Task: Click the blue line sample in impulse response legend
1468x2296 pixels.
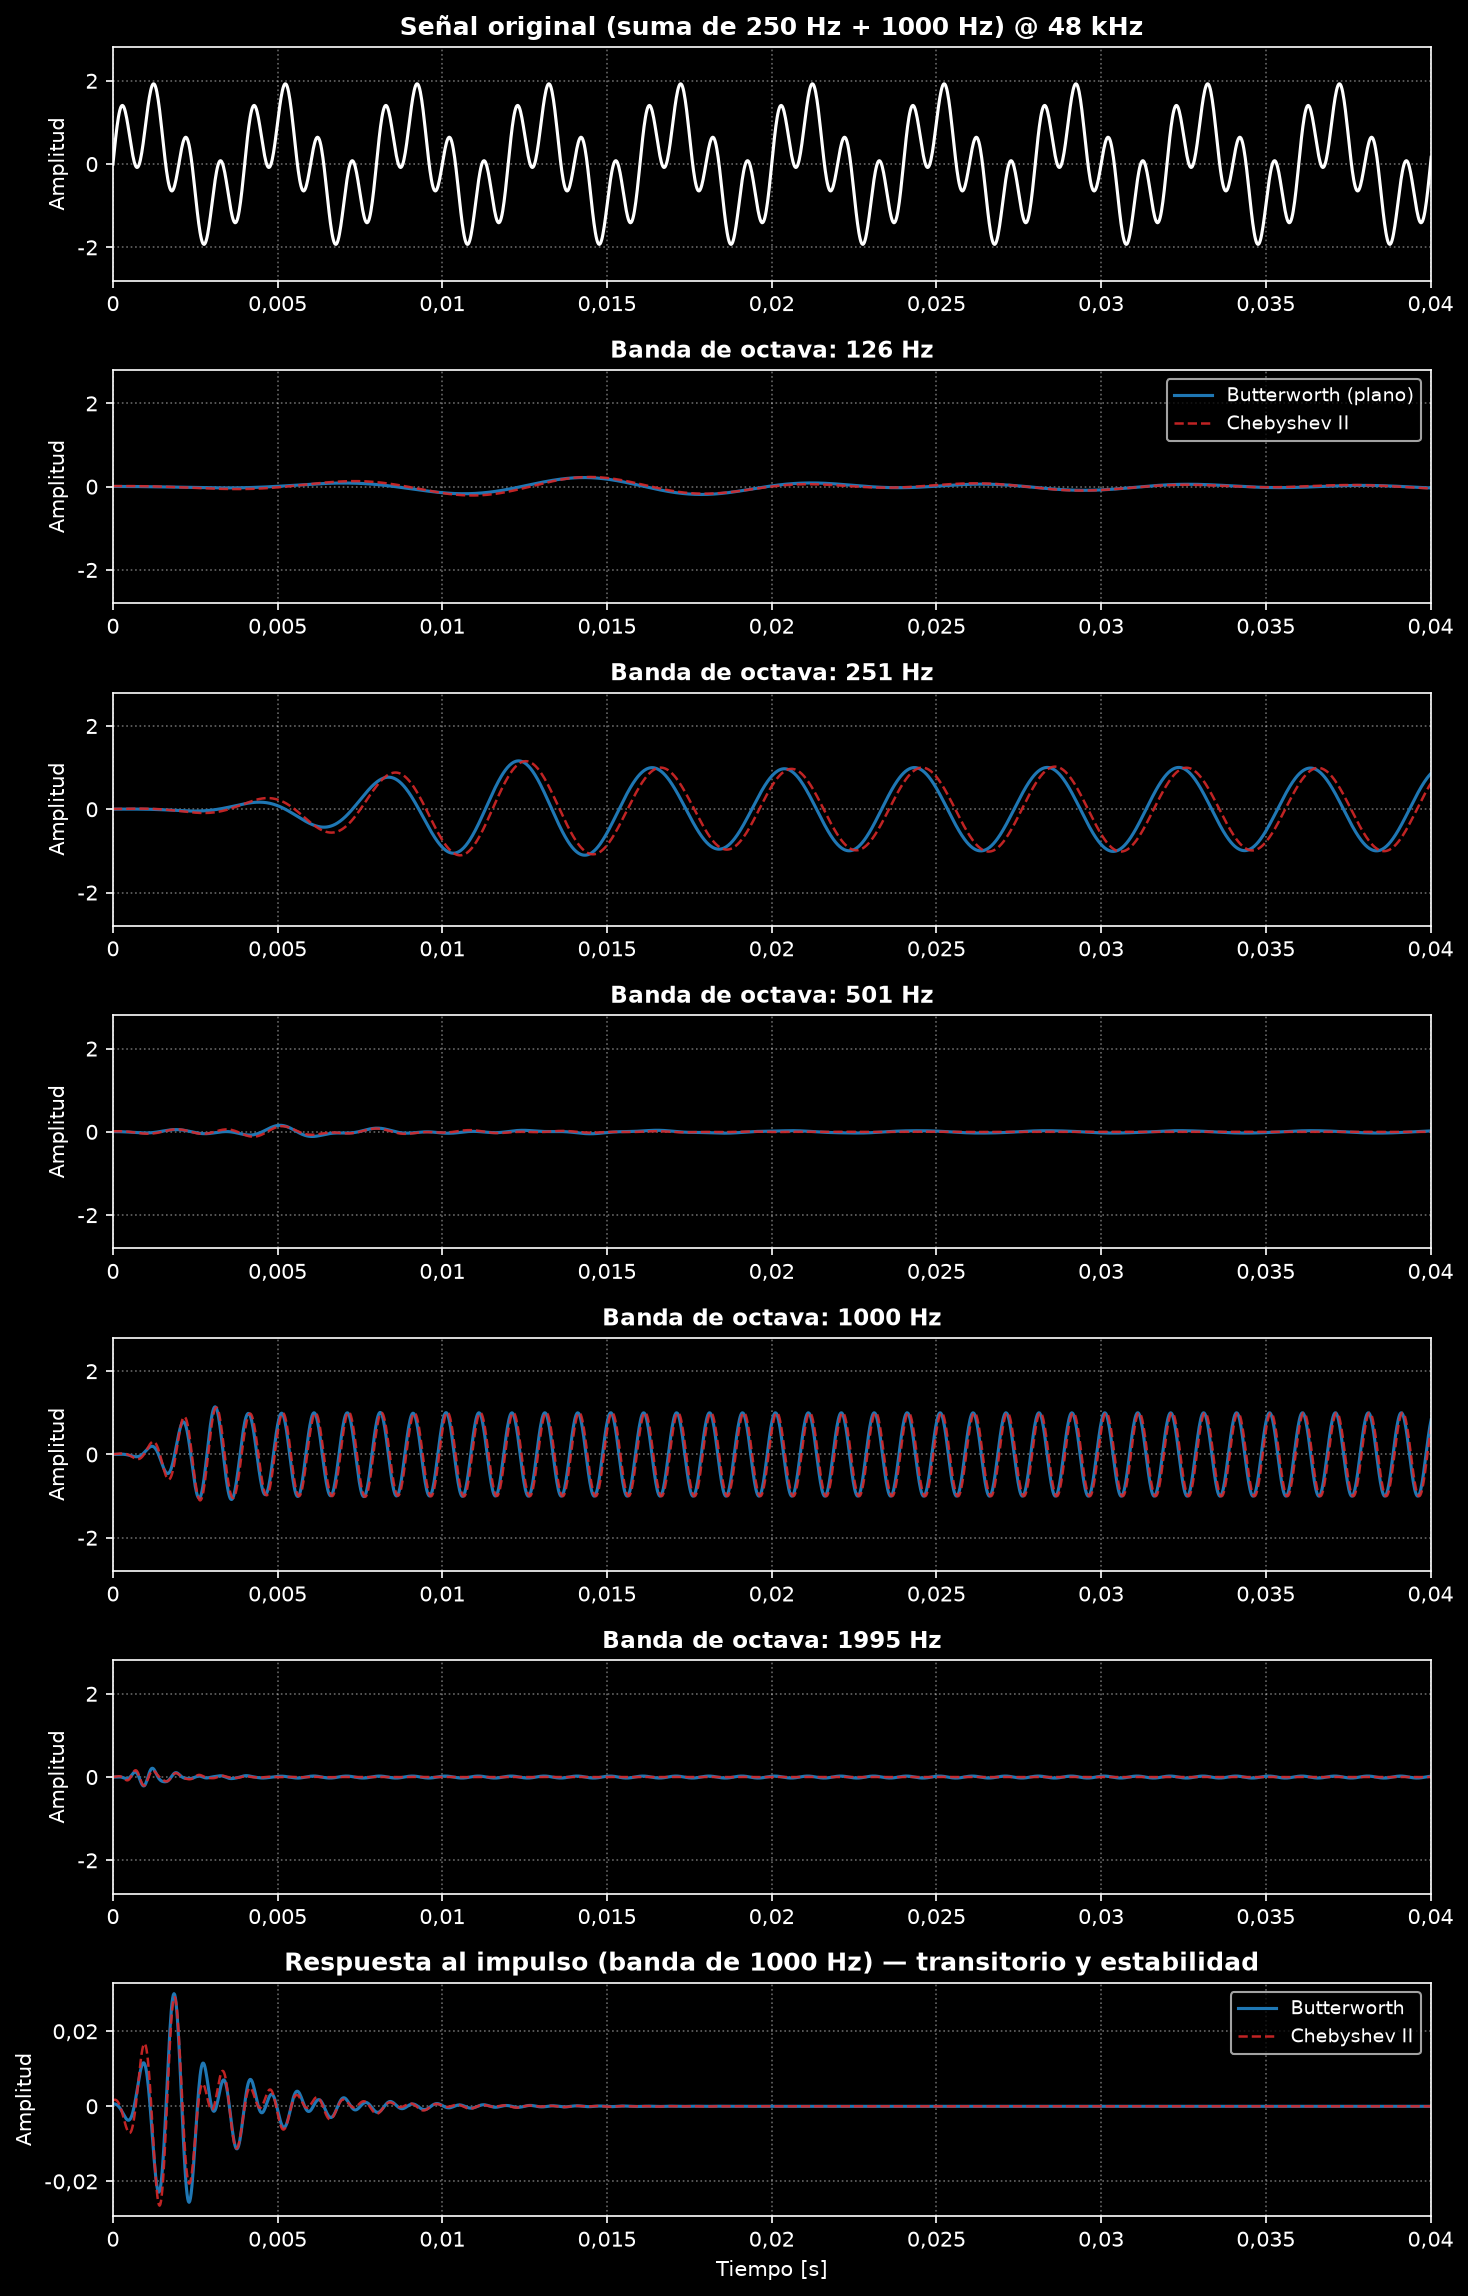Action: 1258,2008
